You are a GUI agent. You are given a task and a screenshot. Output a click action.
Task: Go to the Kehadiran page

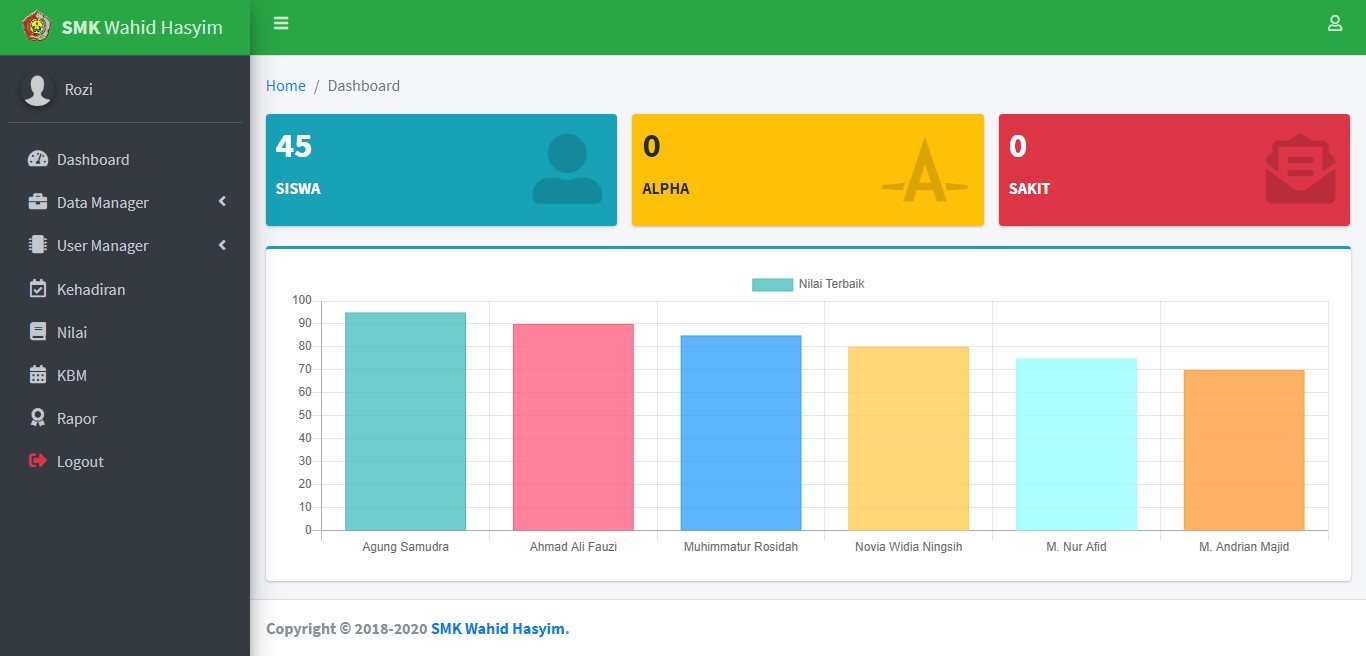pyautogui.click(x=125, y=289)
